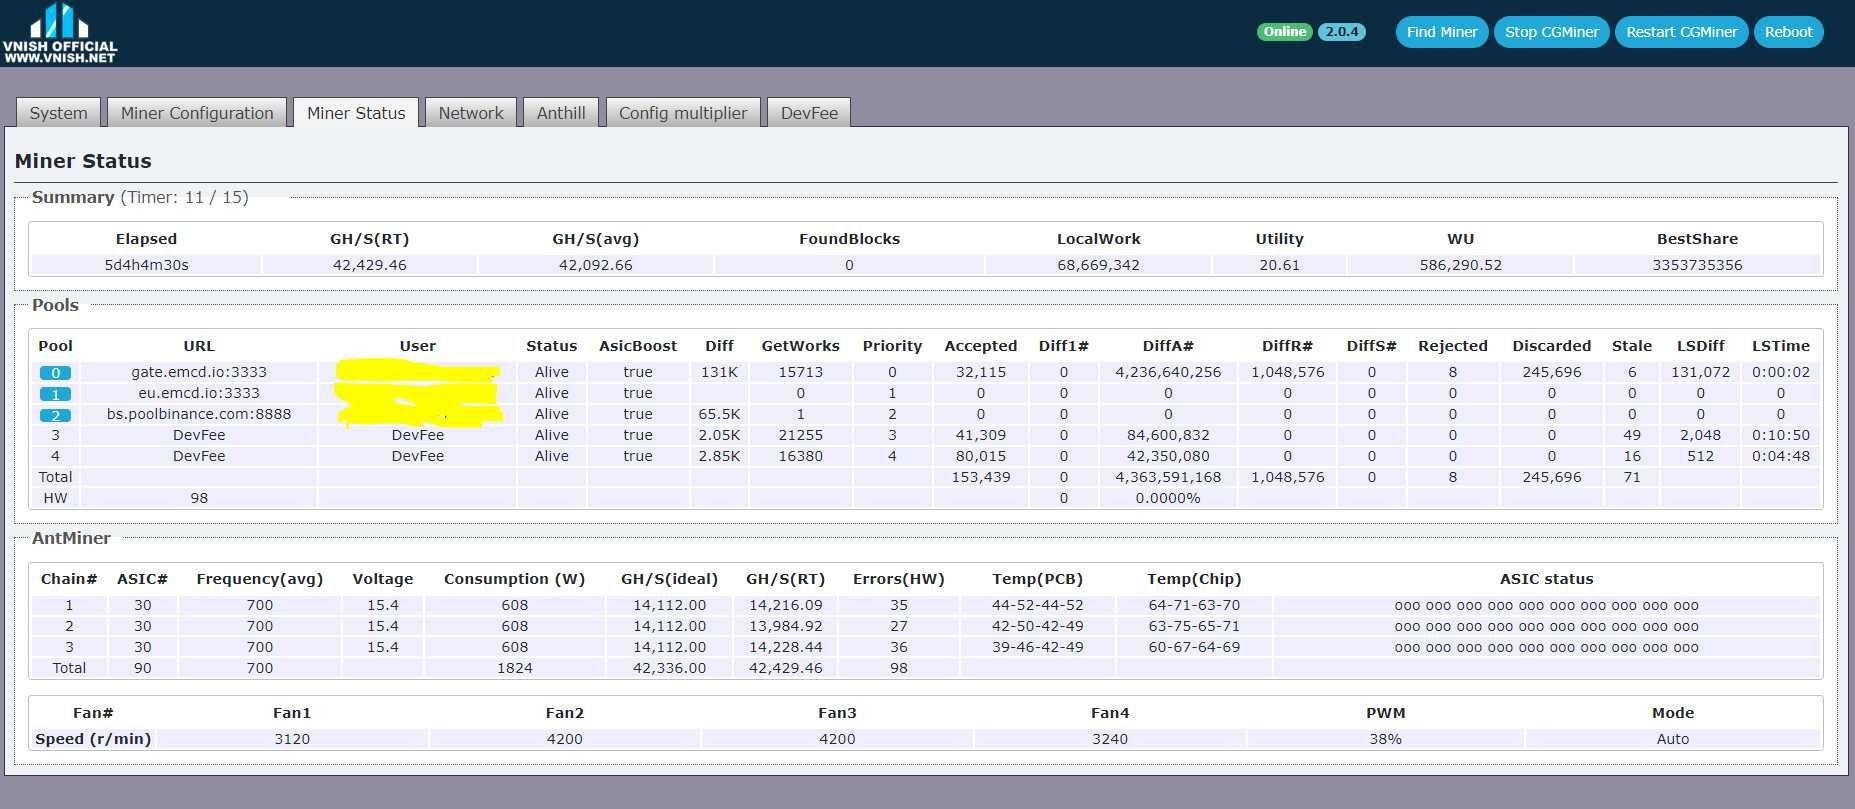Click the Find Miner button

pyautogui.click(x=1441, y=32)
